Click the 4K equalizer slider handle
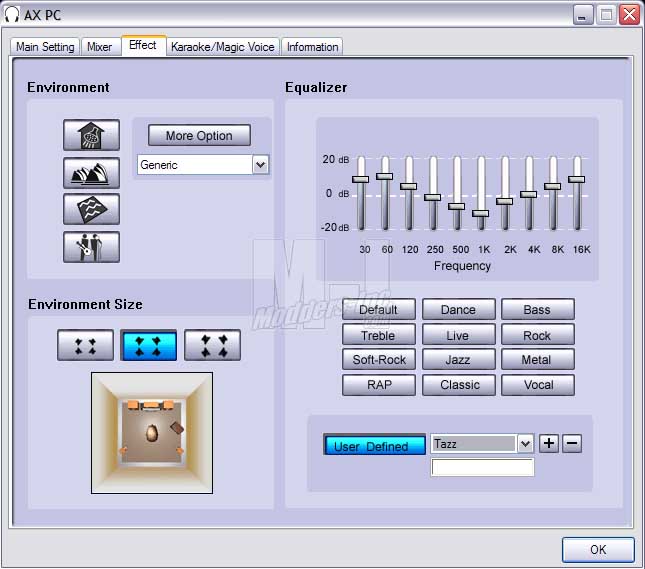Viewport: 645px width, 569px height. point(529,194)
